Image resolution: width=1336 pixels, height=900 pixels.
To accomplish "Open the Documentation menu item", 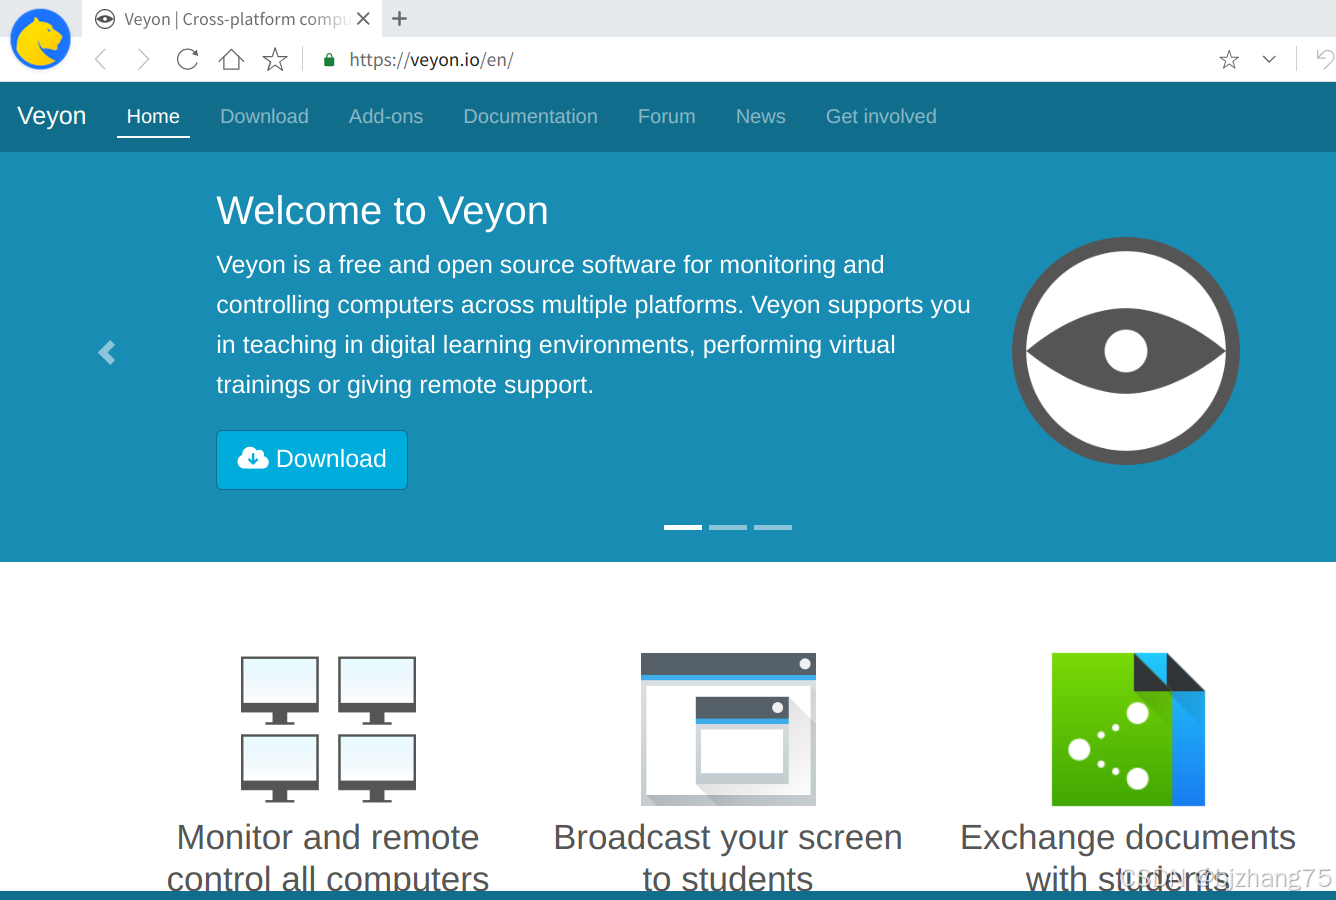I will tap(530, 117).
